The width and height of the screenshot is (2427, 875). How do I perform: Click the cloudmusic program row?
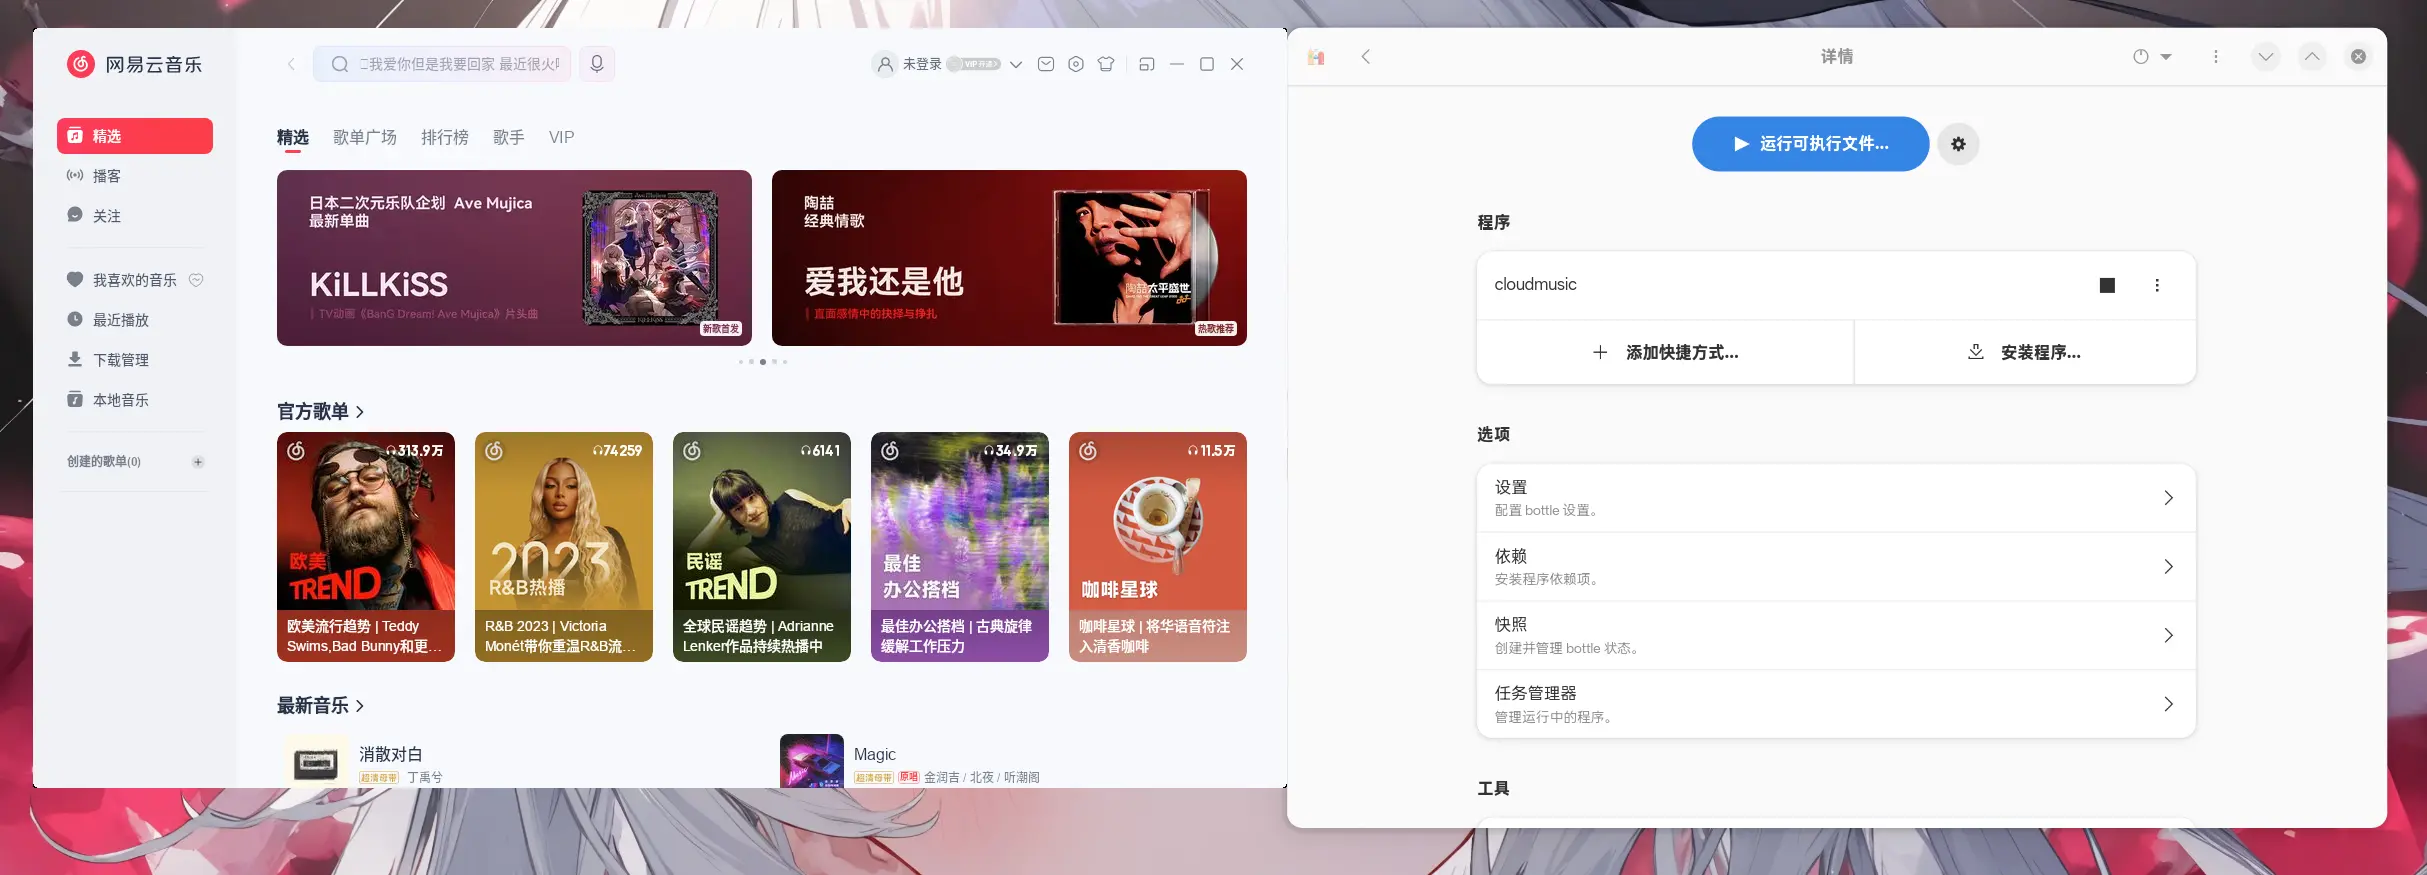click(x=1836, y=285)
